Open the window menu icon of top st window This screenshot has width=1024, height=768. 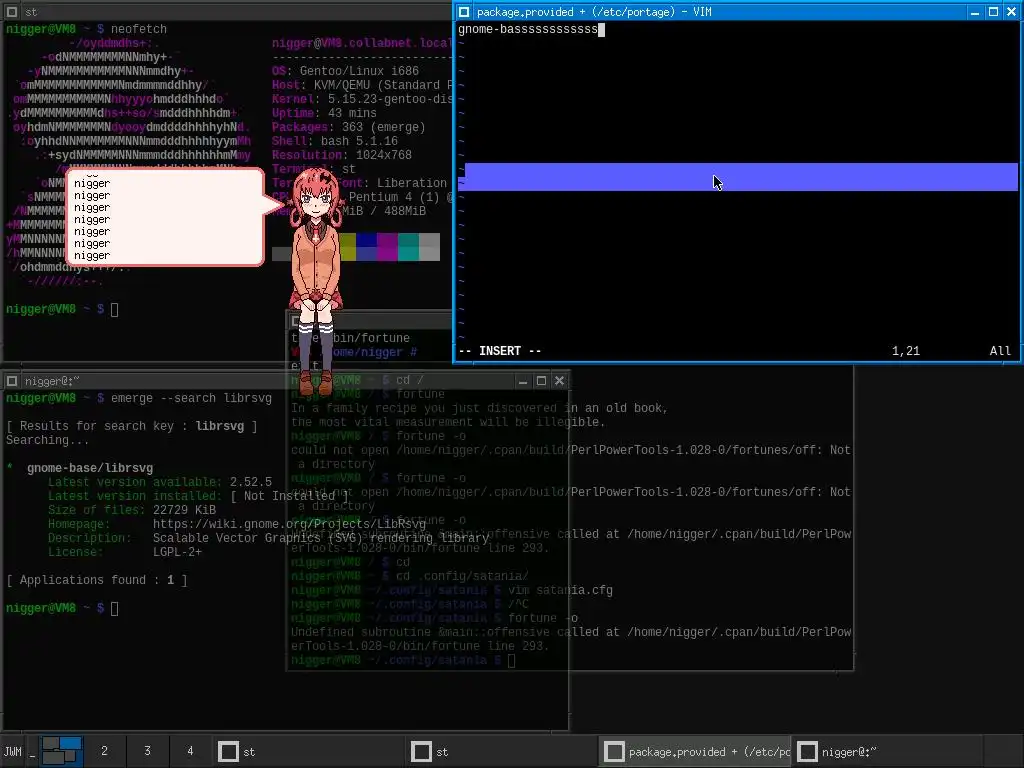[12, 12]
